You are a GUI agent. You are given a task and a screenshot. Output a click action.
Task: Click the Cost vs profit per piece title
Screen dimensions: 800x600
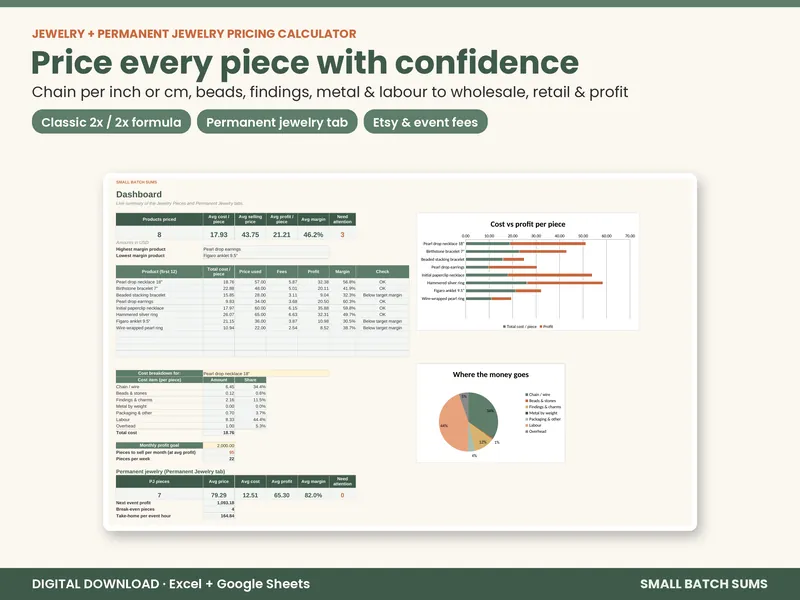tap(528, 224)
